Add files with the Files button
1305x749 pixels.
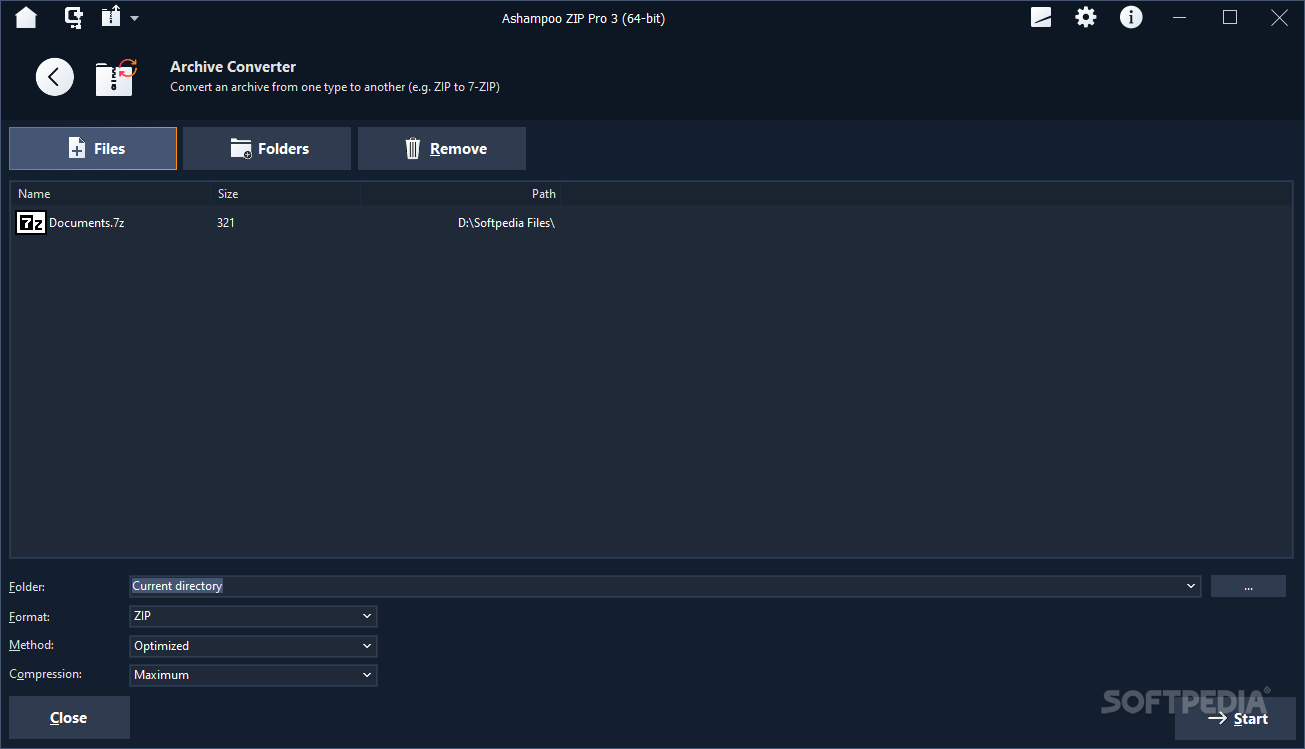pos(93,148)
